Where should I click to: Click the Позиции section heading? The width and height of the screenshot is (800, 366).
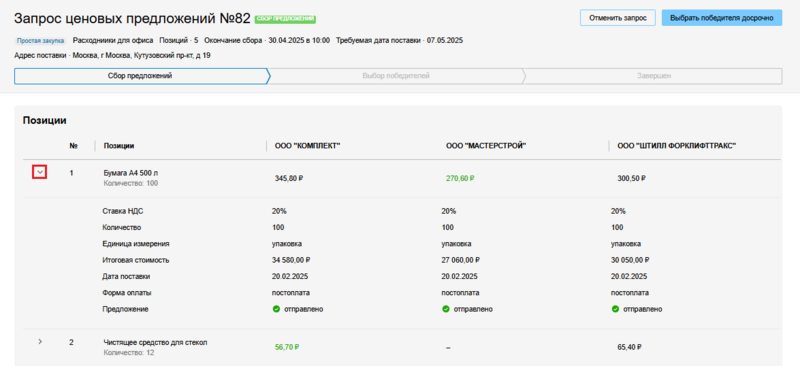click(45, 120)
